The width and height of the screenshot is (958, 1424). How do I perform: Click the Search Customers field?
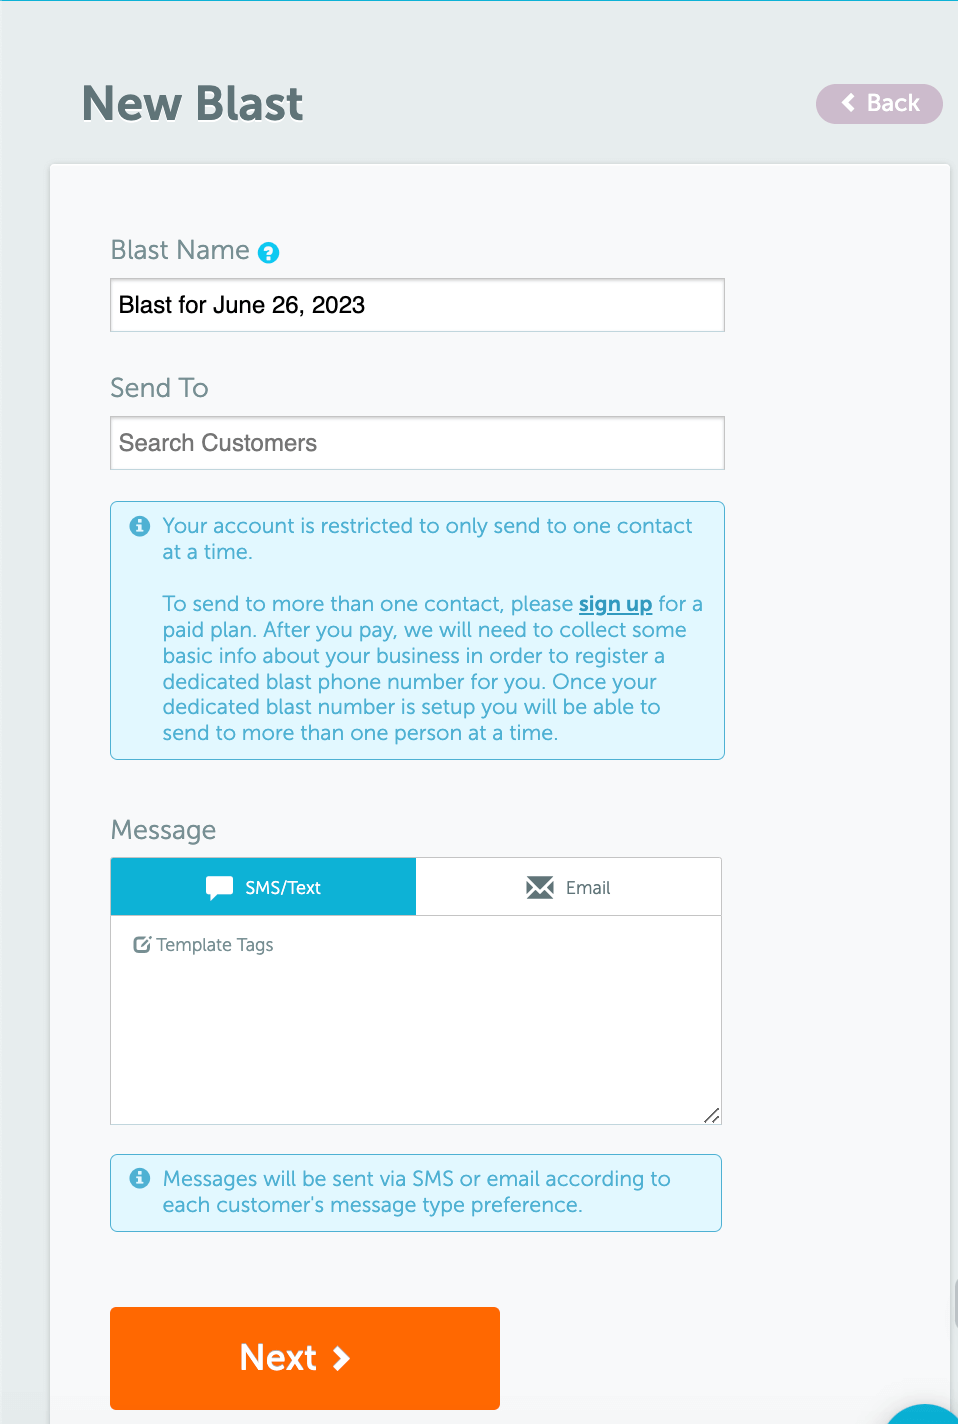[x=416, y=442]
